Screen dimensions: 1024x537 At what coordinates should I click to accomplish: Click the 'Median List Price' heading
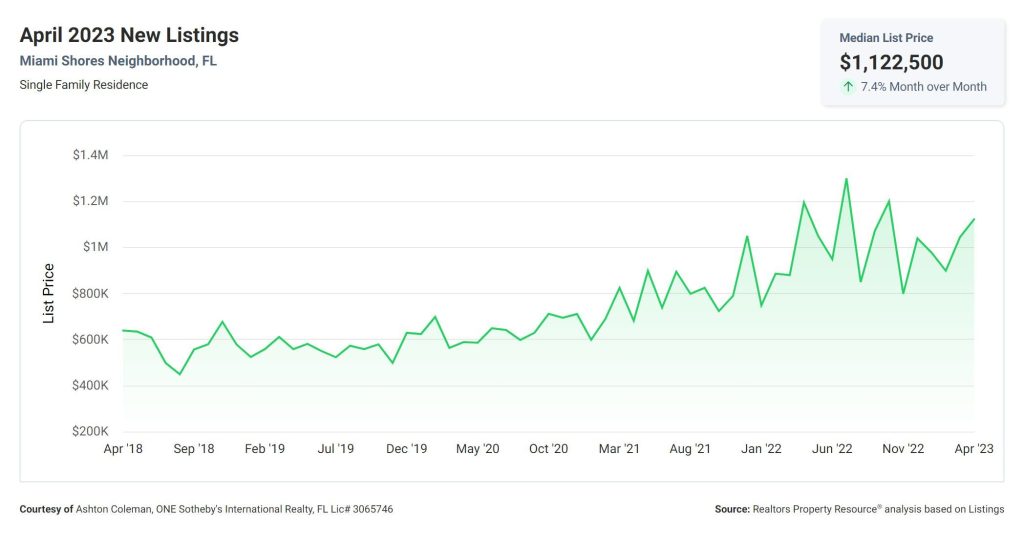click(886, 38)
